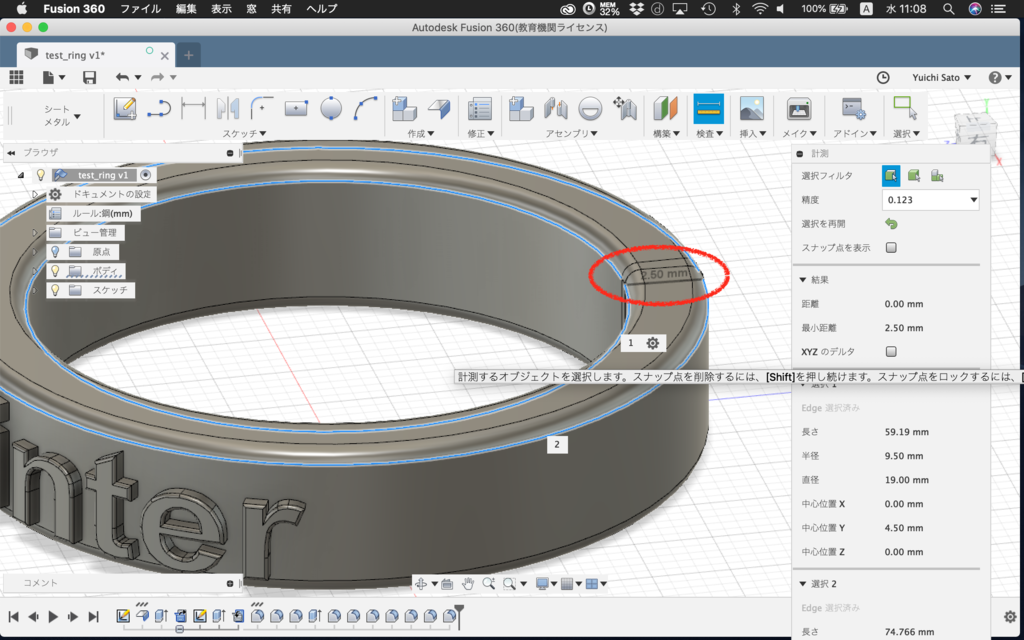The width and height of the screenshot is (1024, 640).
Task: Open the Sheet Metal Rules icon
Action: point(480,108)
